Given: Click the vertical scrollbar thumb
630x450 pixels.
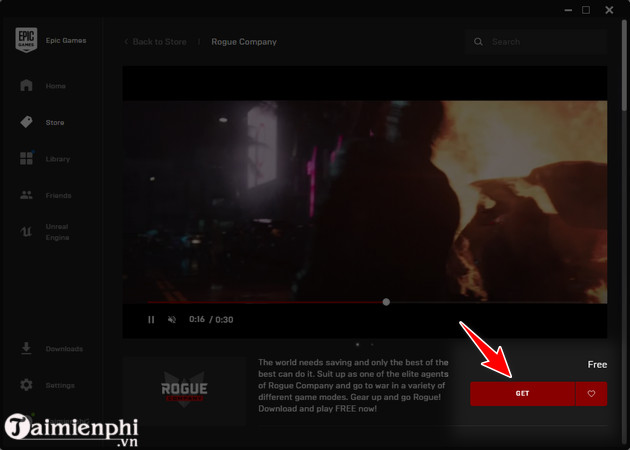Looking at the screenshot, I should click(x=624, y=65).
